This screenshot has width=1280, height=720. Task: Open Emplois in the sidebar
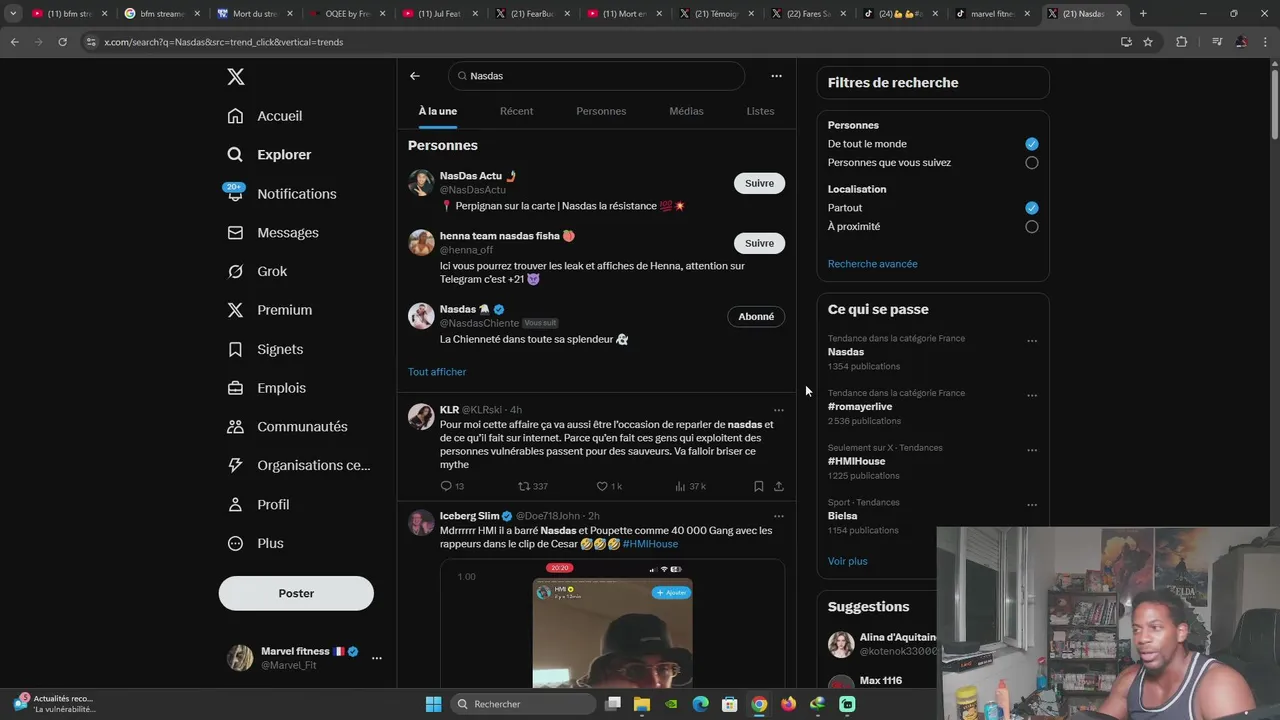click(267, 388)
